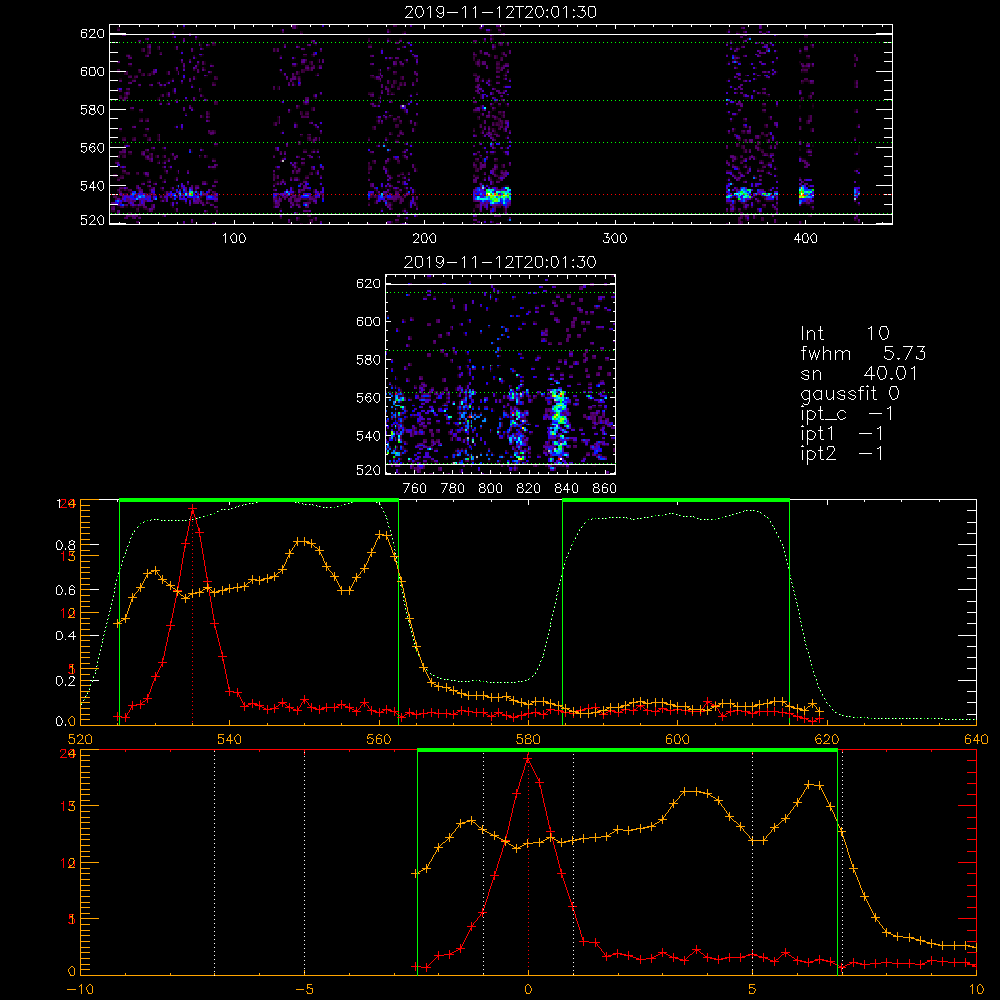The width and height of the screenshot is (1000, 1000).
Task: Click the '0.6' y-axis label of profile plot
Action: (x=65, y=591)
